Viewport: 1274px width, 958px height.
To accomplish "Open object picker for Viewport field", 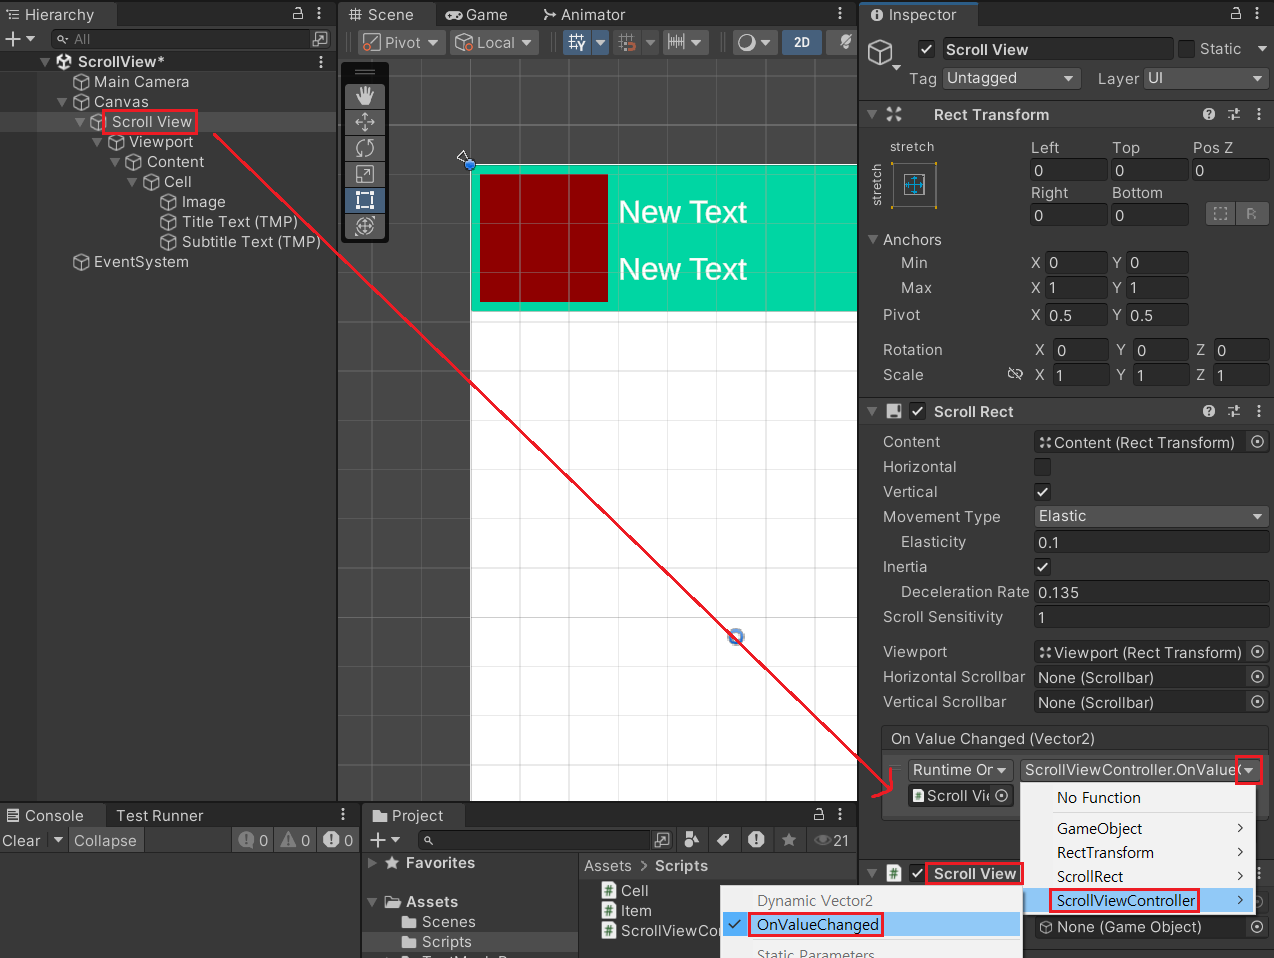I will click(1258, 652).
